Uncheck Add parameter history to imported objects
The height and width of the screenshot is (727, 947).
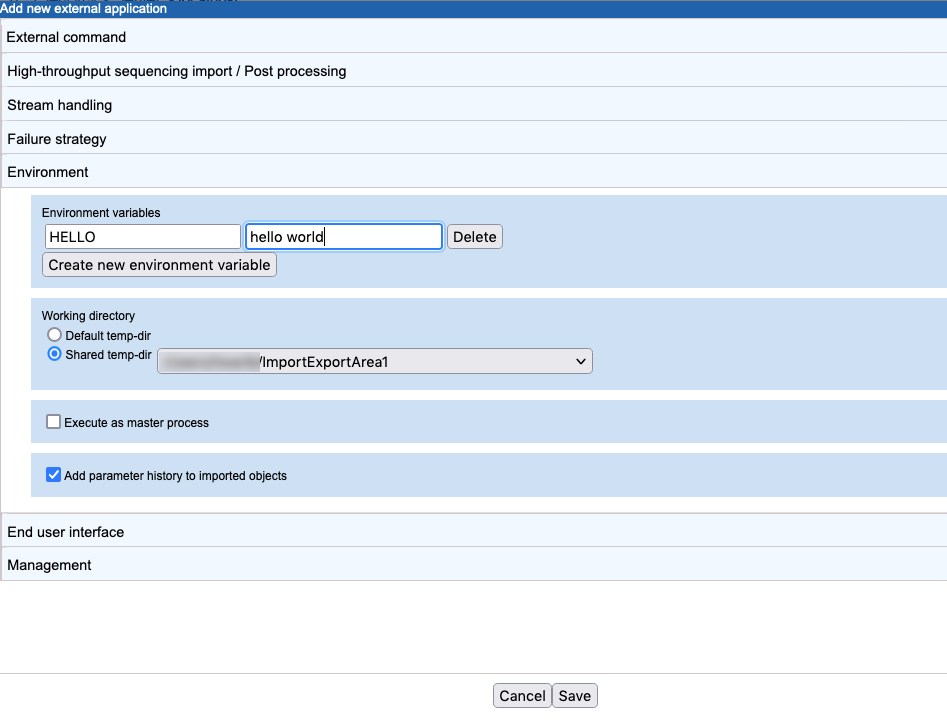coord(54,476)
